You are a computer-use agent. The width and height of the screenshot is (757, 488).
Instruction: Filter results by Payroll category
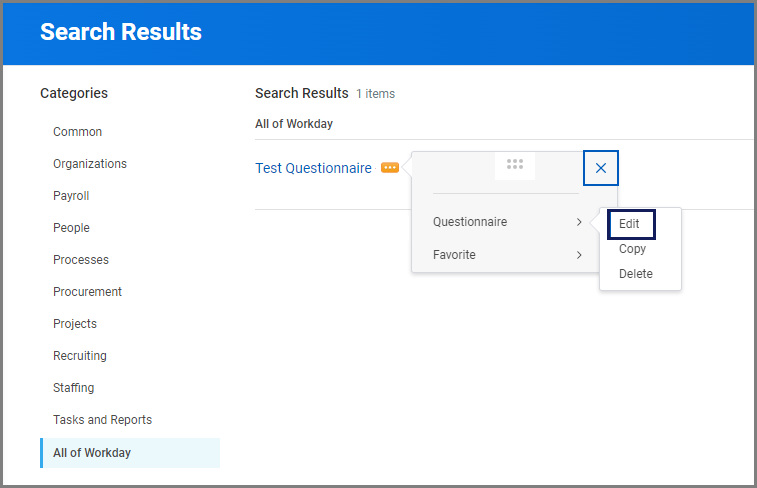[x=71, y=196]
